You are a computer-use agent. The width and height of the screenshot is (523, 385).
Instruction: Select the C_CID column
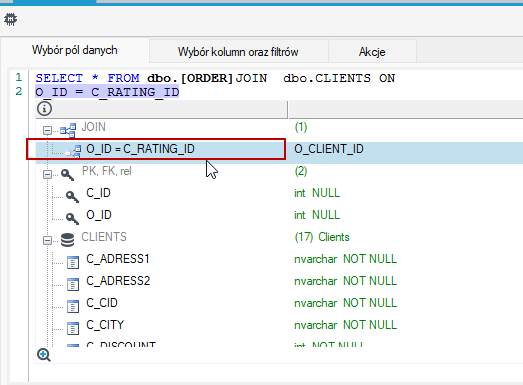tap(102, 303)
